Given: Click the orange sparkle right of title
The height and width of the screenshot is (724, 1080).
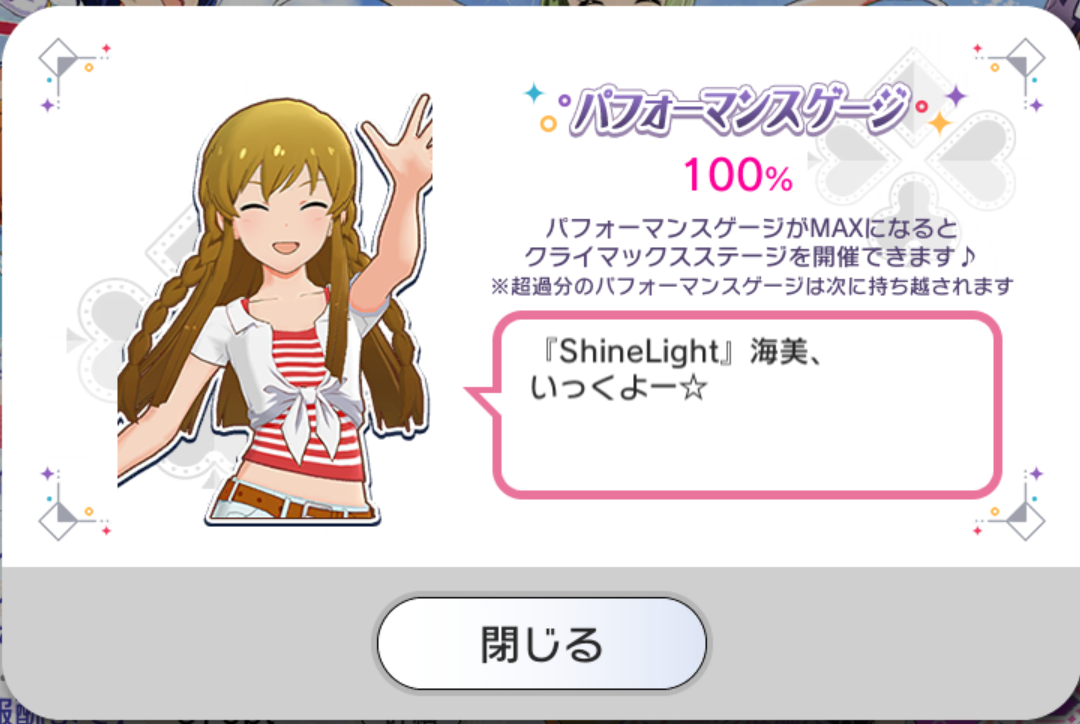Looking at the screenshot, I should 939,123.
